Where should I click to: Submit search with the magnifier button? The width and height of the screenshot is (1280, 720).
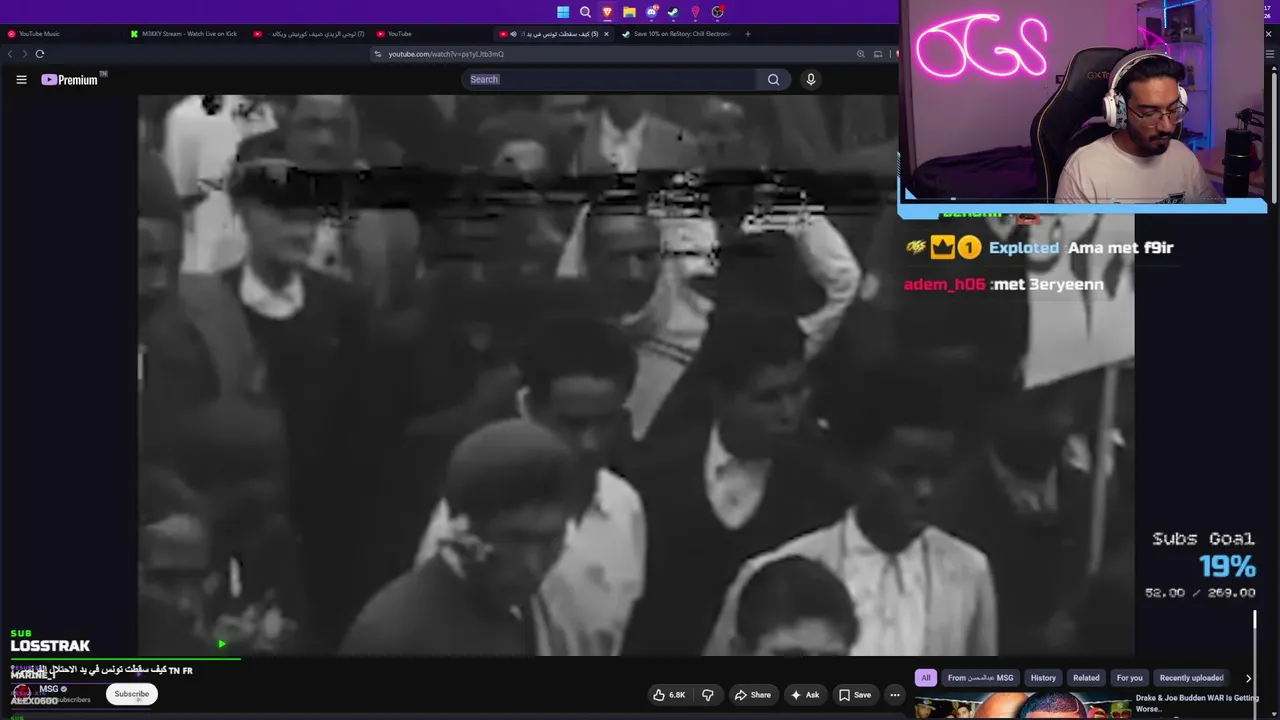pos(773,79)
